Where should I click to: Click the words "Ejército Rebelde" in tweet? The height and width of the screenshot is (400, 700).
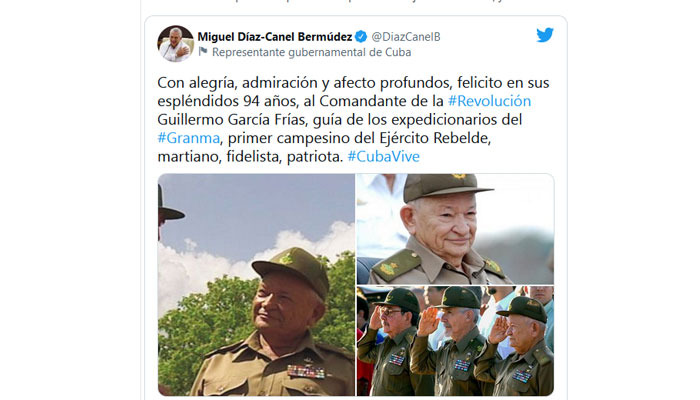(x=435, y=138)
